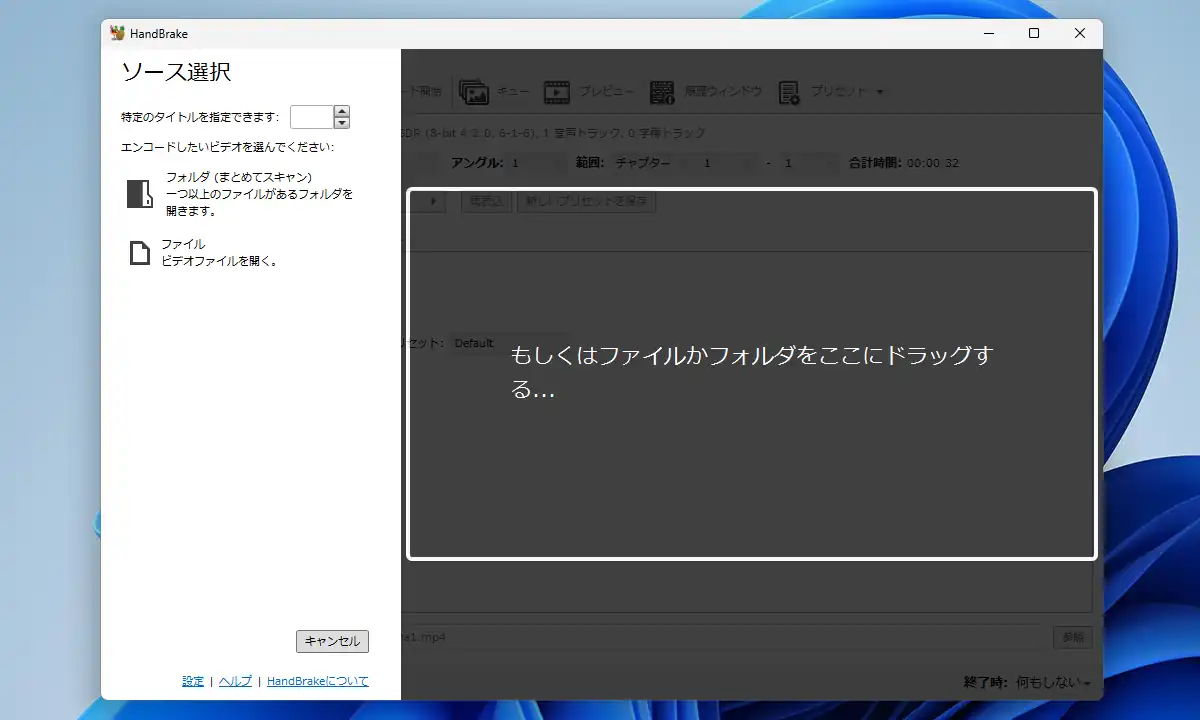
Task: Open the ヘルプ link
Action: click(x=235, y=681)
